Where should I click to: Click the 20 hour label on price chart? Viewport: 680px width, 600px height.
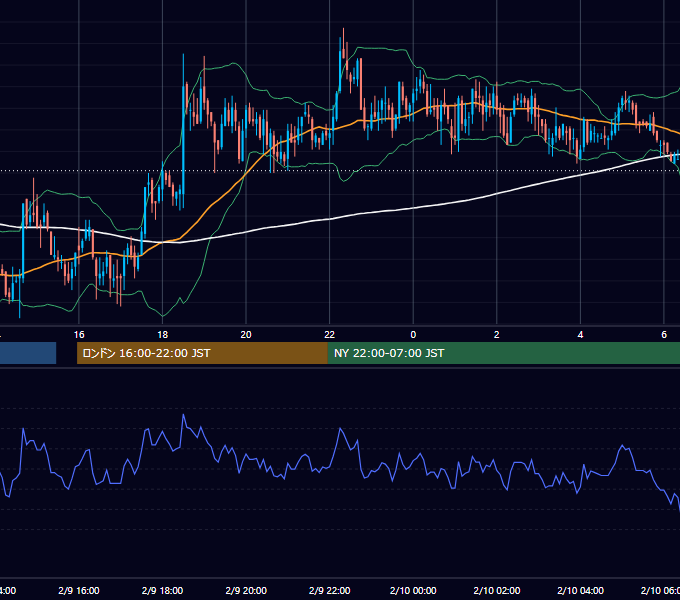click(246, 335)
